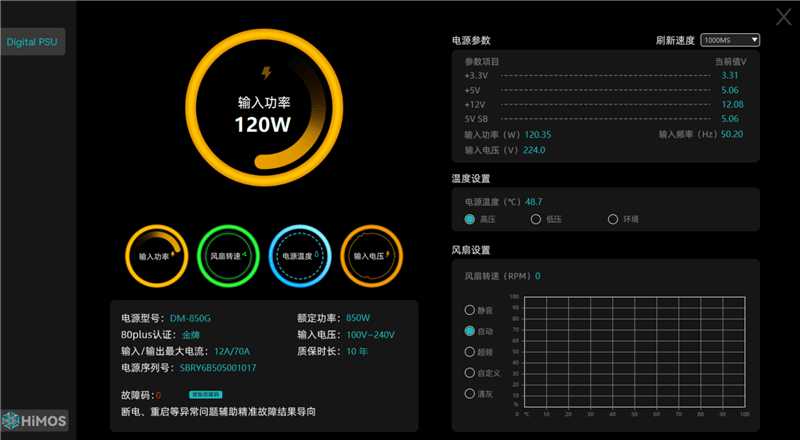Screen dimensions: 800x440
Task: Click the model name DM-850G
Action: pos(190,318)
